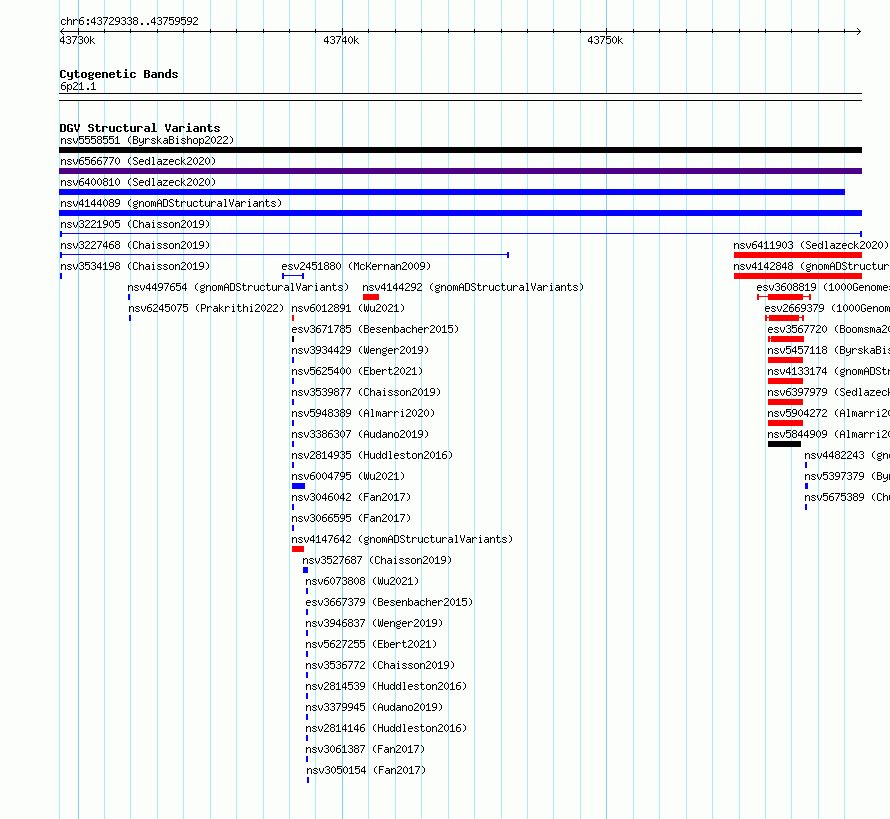Screen dimensions: 890x819
Task: Open the nsv5457118 variant label
Action: click(x=828, y=350)
